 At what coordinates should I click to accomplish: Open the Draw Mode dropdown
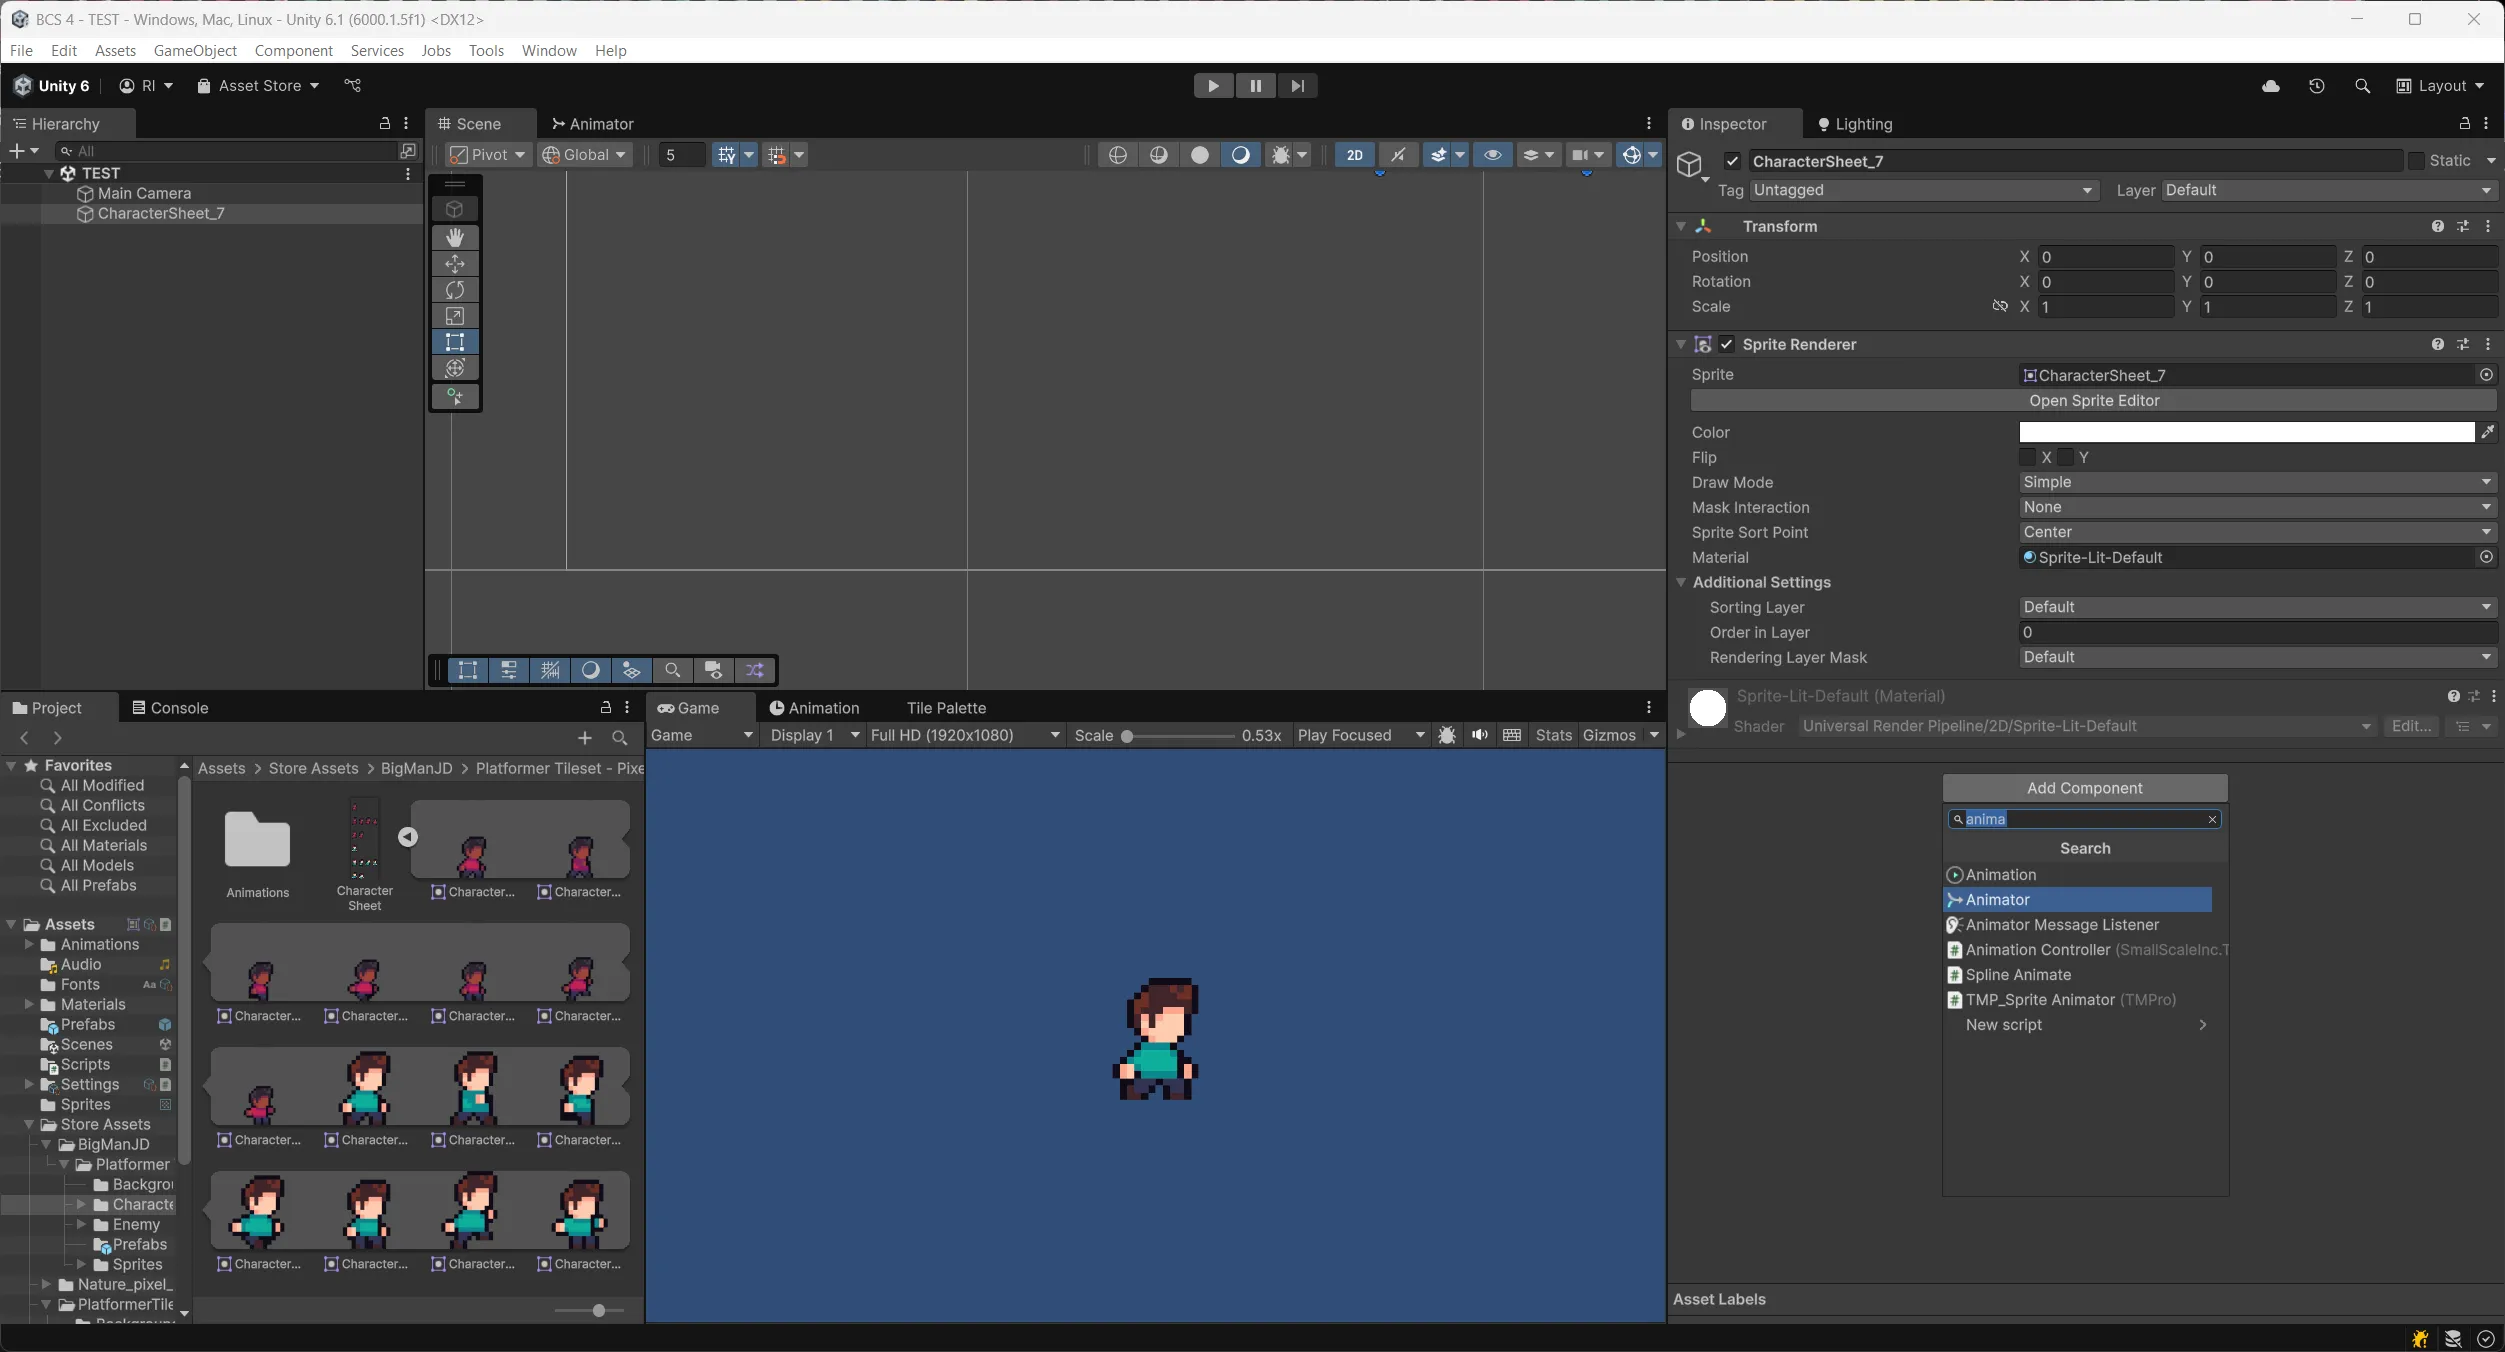2257,482
